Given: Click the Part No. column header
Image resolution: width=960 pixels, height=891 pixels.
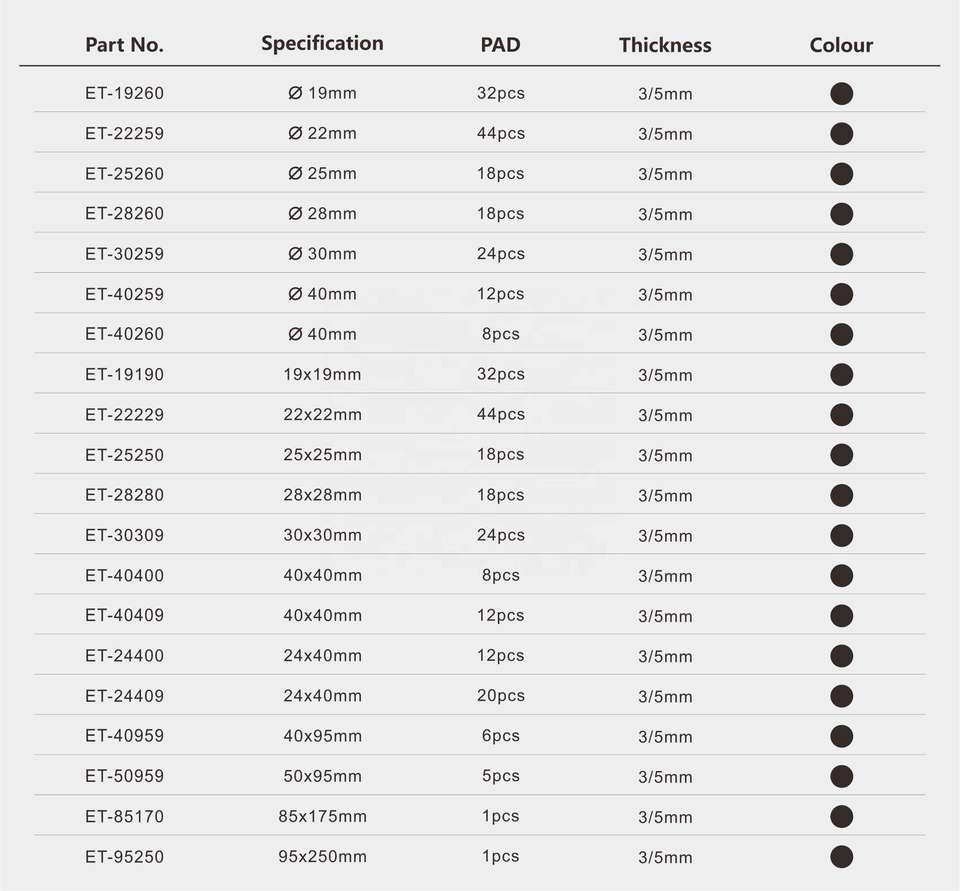Looking at the screenshot, I should point(124,45).
